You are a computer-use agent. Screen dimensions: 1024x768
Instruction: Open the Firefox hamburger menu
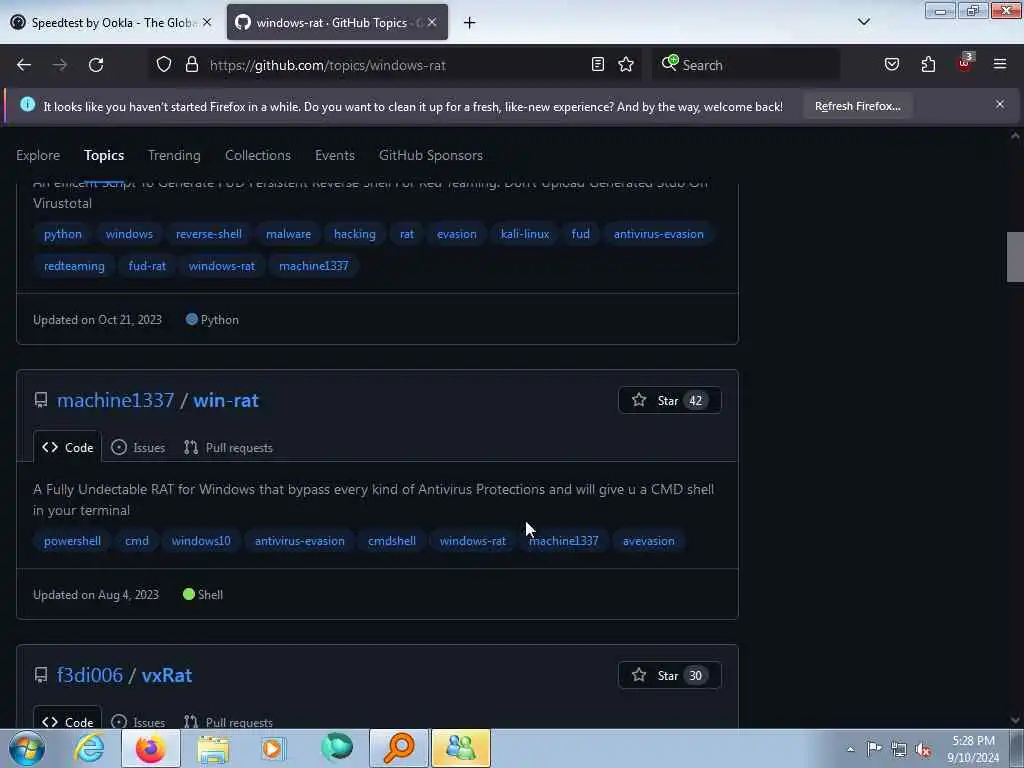(1000, 64)
